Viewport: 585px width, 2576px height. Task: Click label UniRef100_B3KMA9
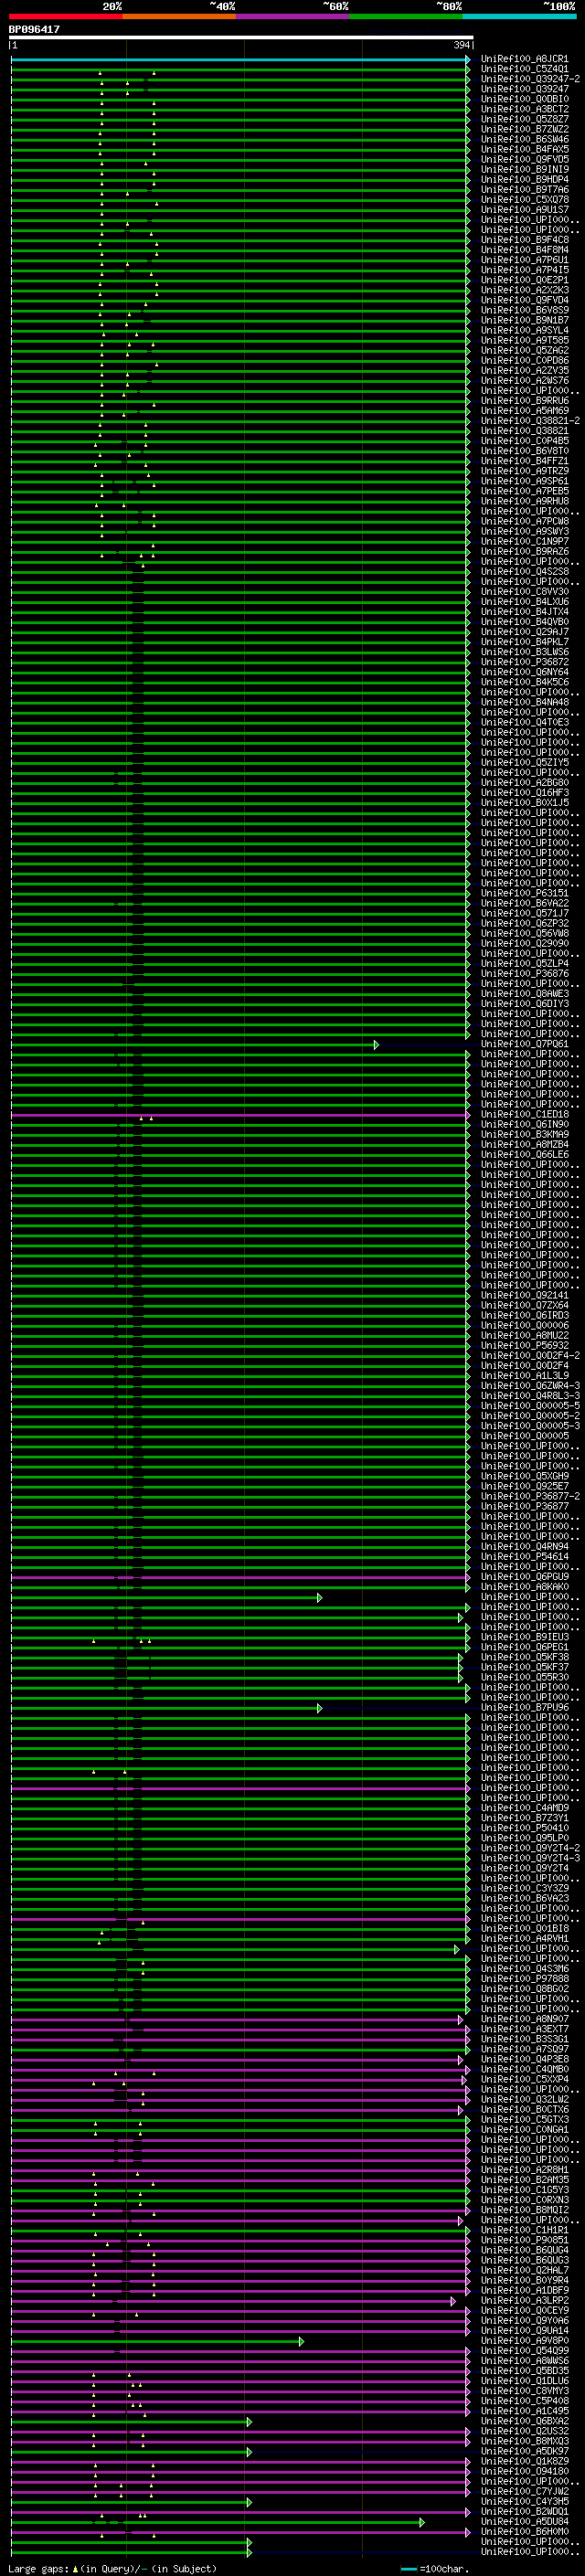525,1134
